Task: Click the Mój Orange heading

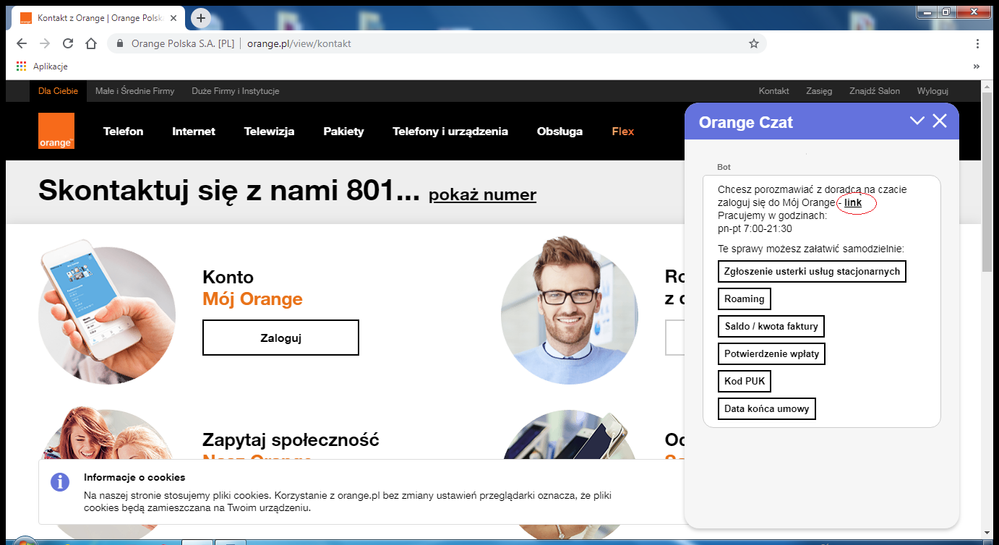Action: tap(252, 299)
